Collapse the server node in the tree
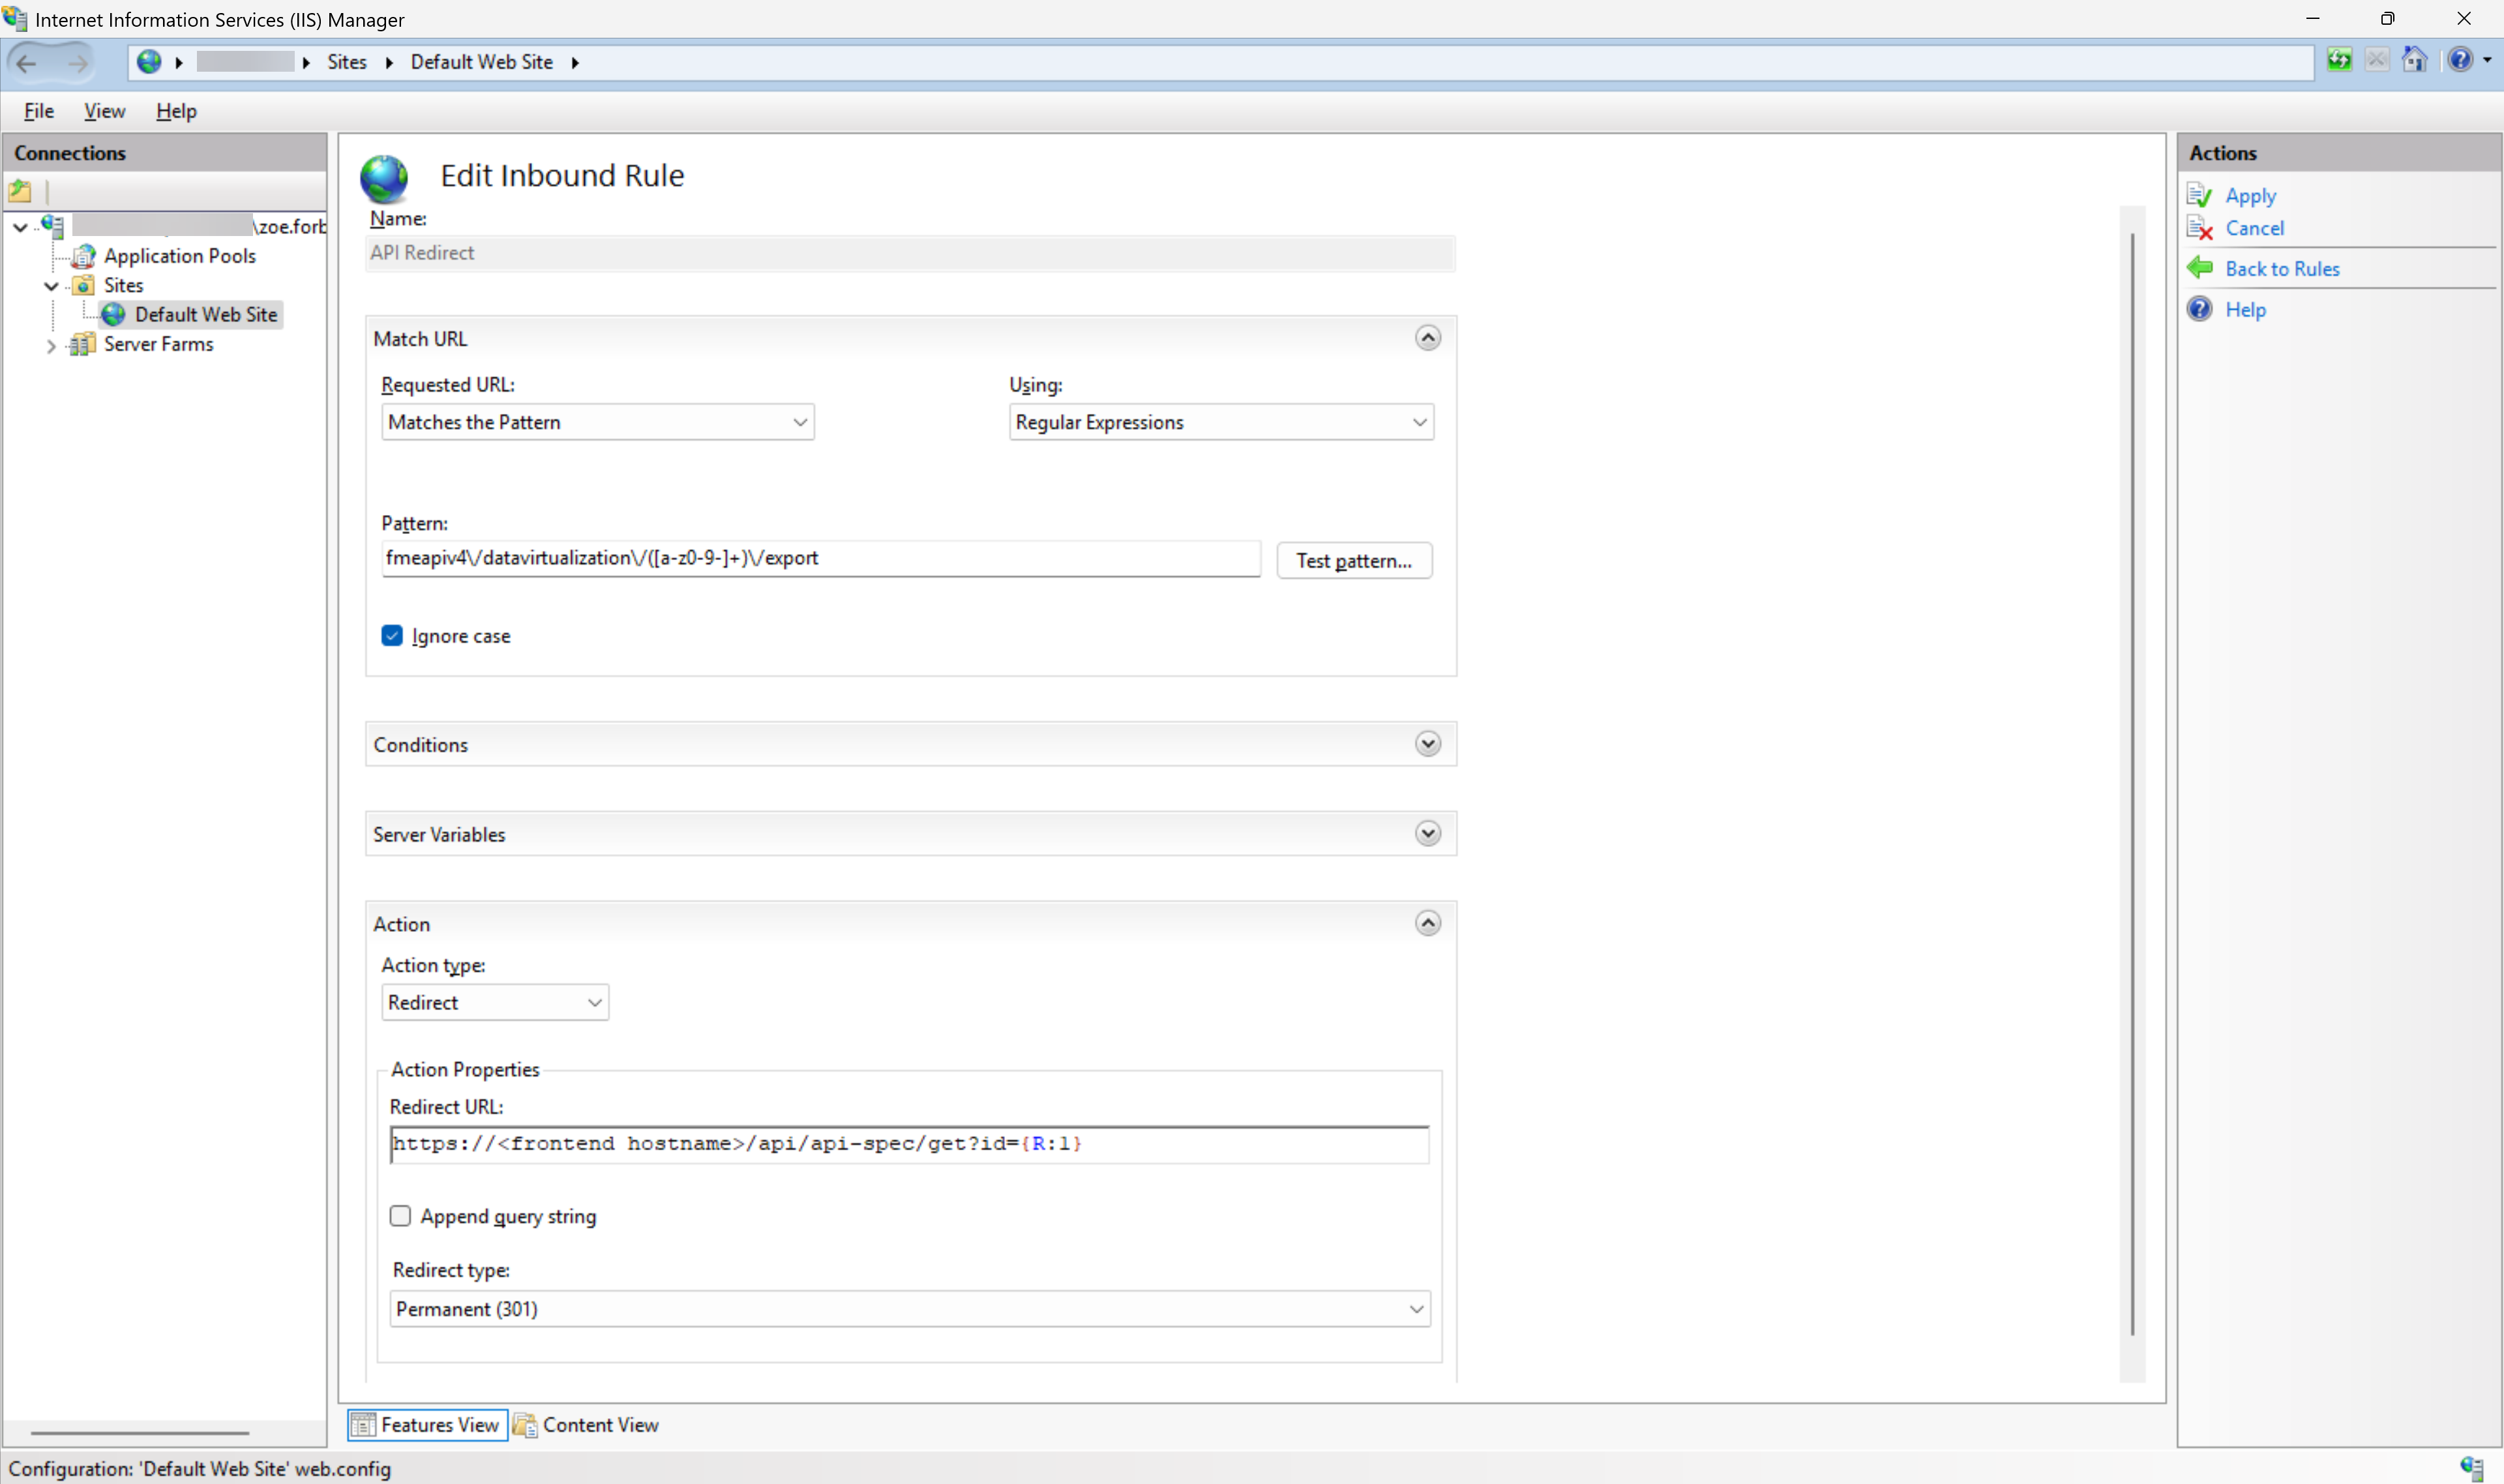This screenshot has width=2504, height=1484. point(20,227)
